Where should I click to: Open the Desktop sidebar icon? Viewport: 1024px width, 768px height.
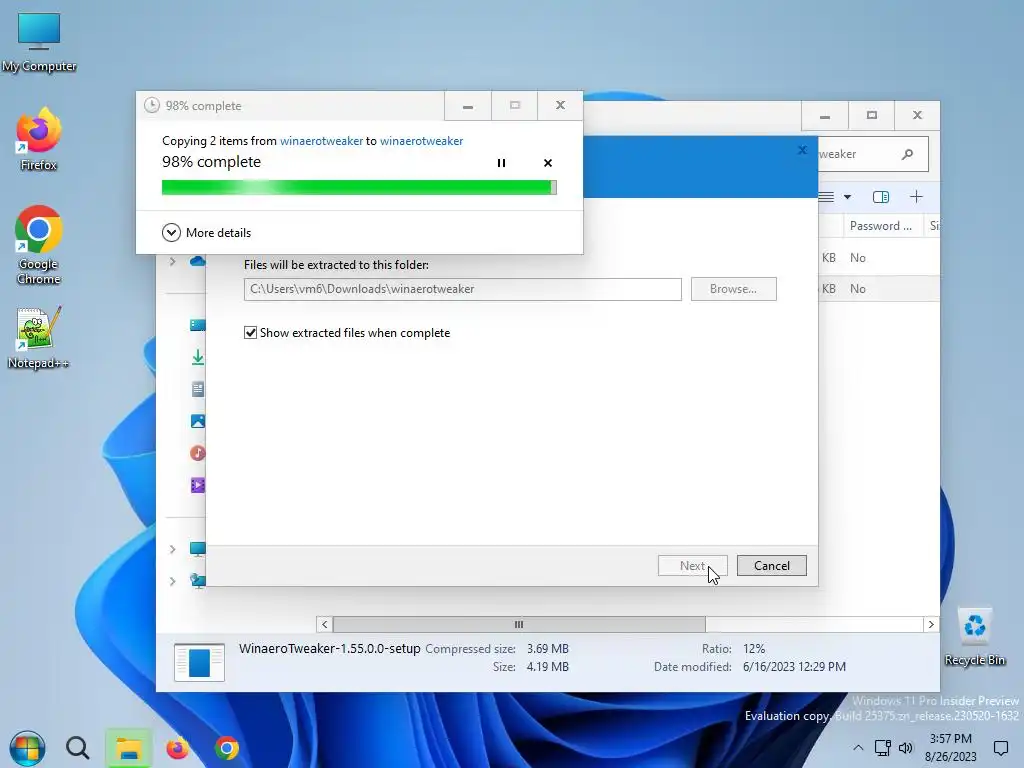point(197,325)
